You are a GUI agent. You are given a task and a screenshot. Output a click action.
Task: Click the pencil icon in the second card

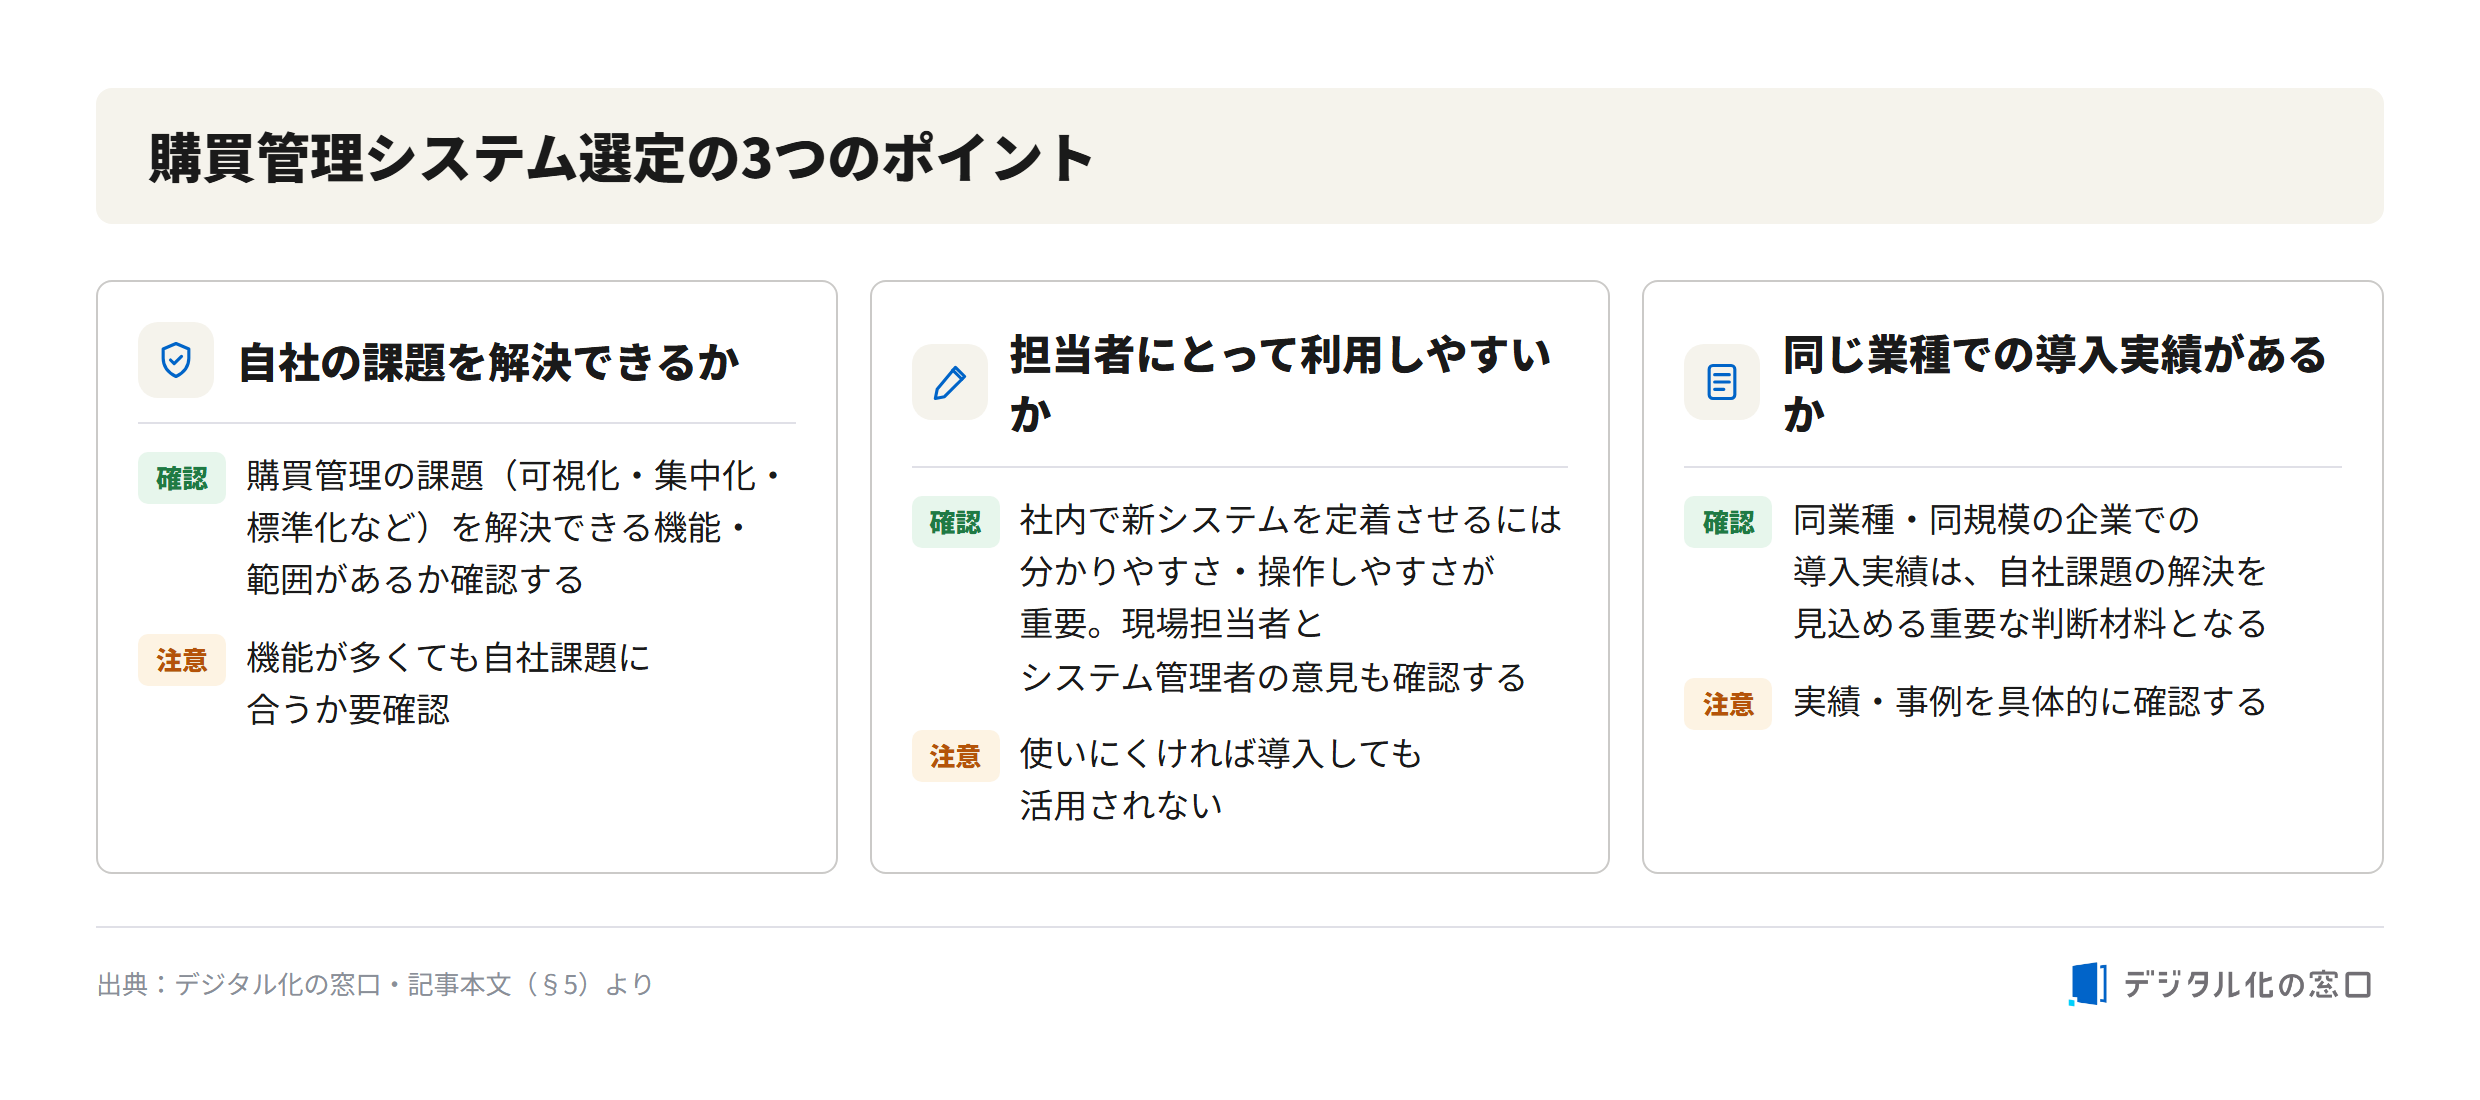coord(949,382)
